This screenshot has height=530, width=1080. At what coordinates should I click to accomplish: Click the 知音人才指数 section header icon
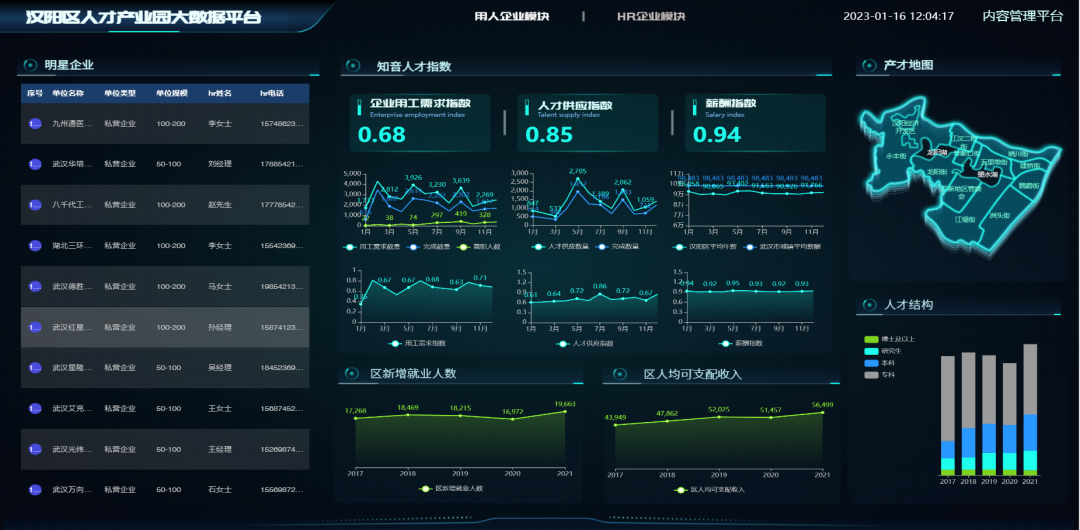352,66
